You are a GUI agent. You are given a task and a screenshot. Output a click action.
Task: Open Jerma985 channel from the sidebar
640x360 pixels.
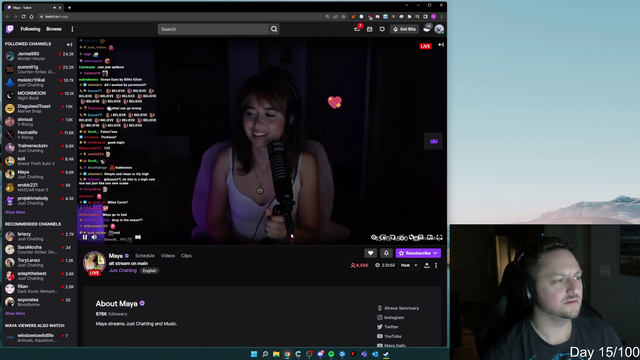coord(39,56)
